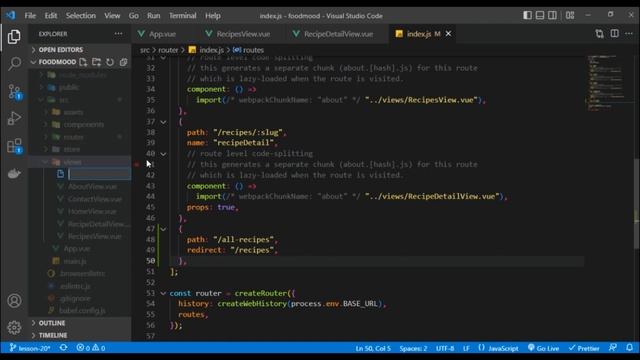The height and width of the screenshot is (360, 640).
Task: Synchronize changes in status bar
Action: [x=64, y=348]
